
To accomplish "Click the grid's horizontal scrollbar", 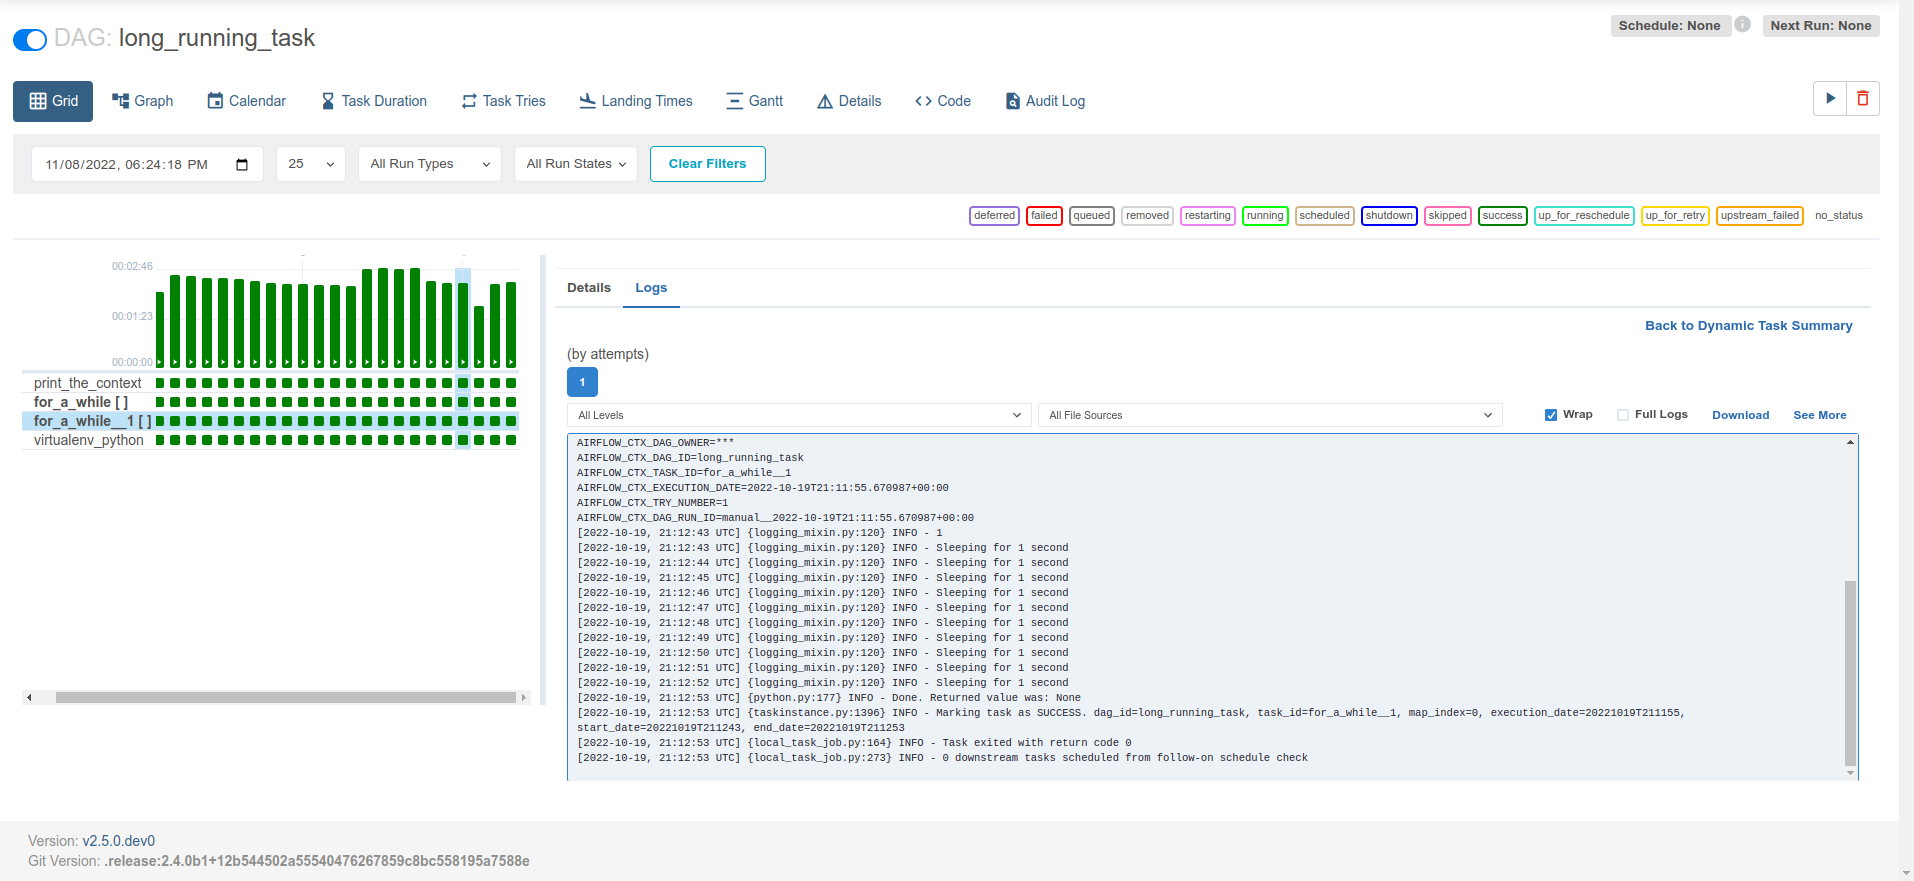I will [x=285, y=698].
